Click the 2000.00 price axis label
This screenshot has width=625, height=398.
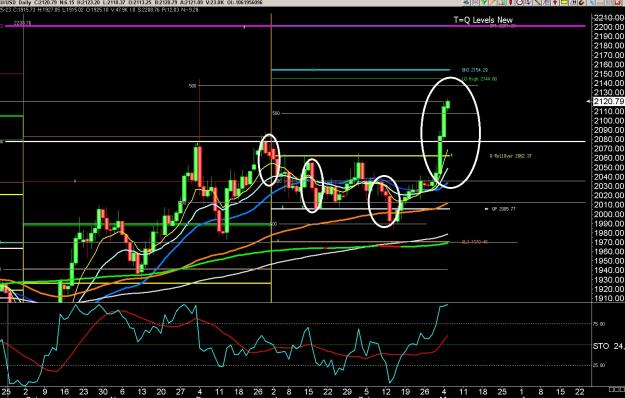coord(609,214)
